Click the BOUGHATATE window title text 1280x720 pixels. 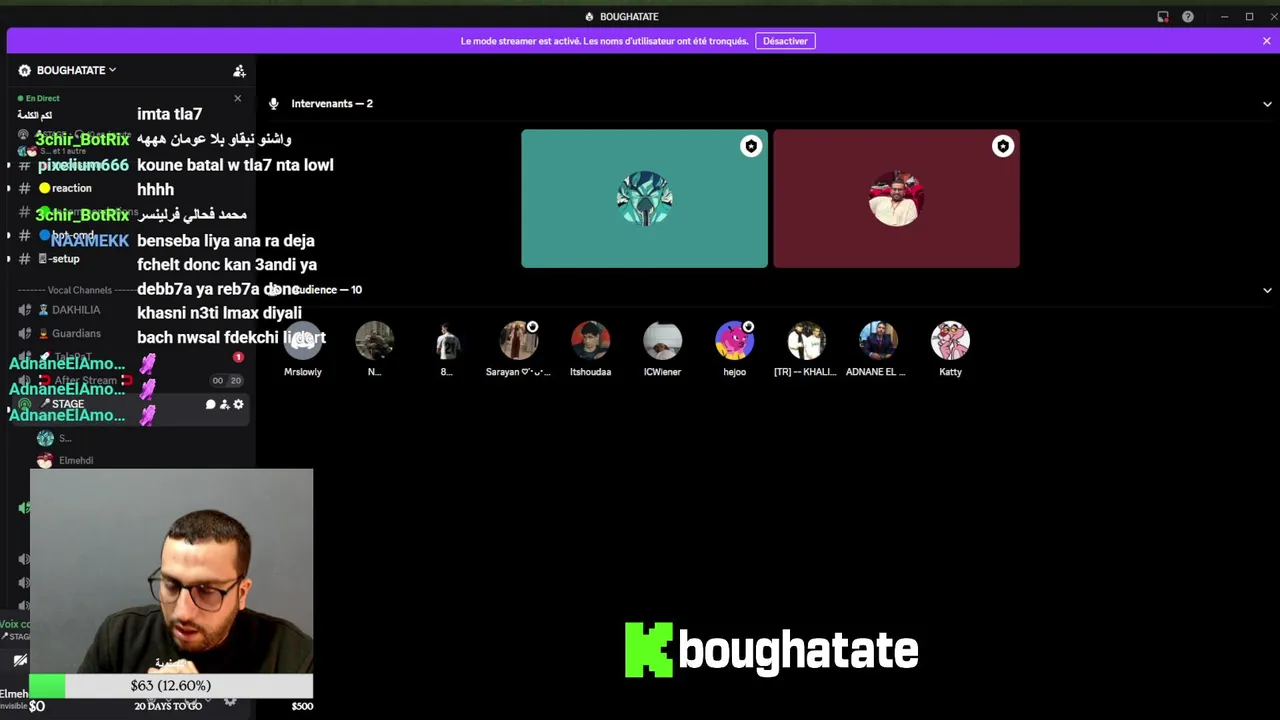click(629, 17)
